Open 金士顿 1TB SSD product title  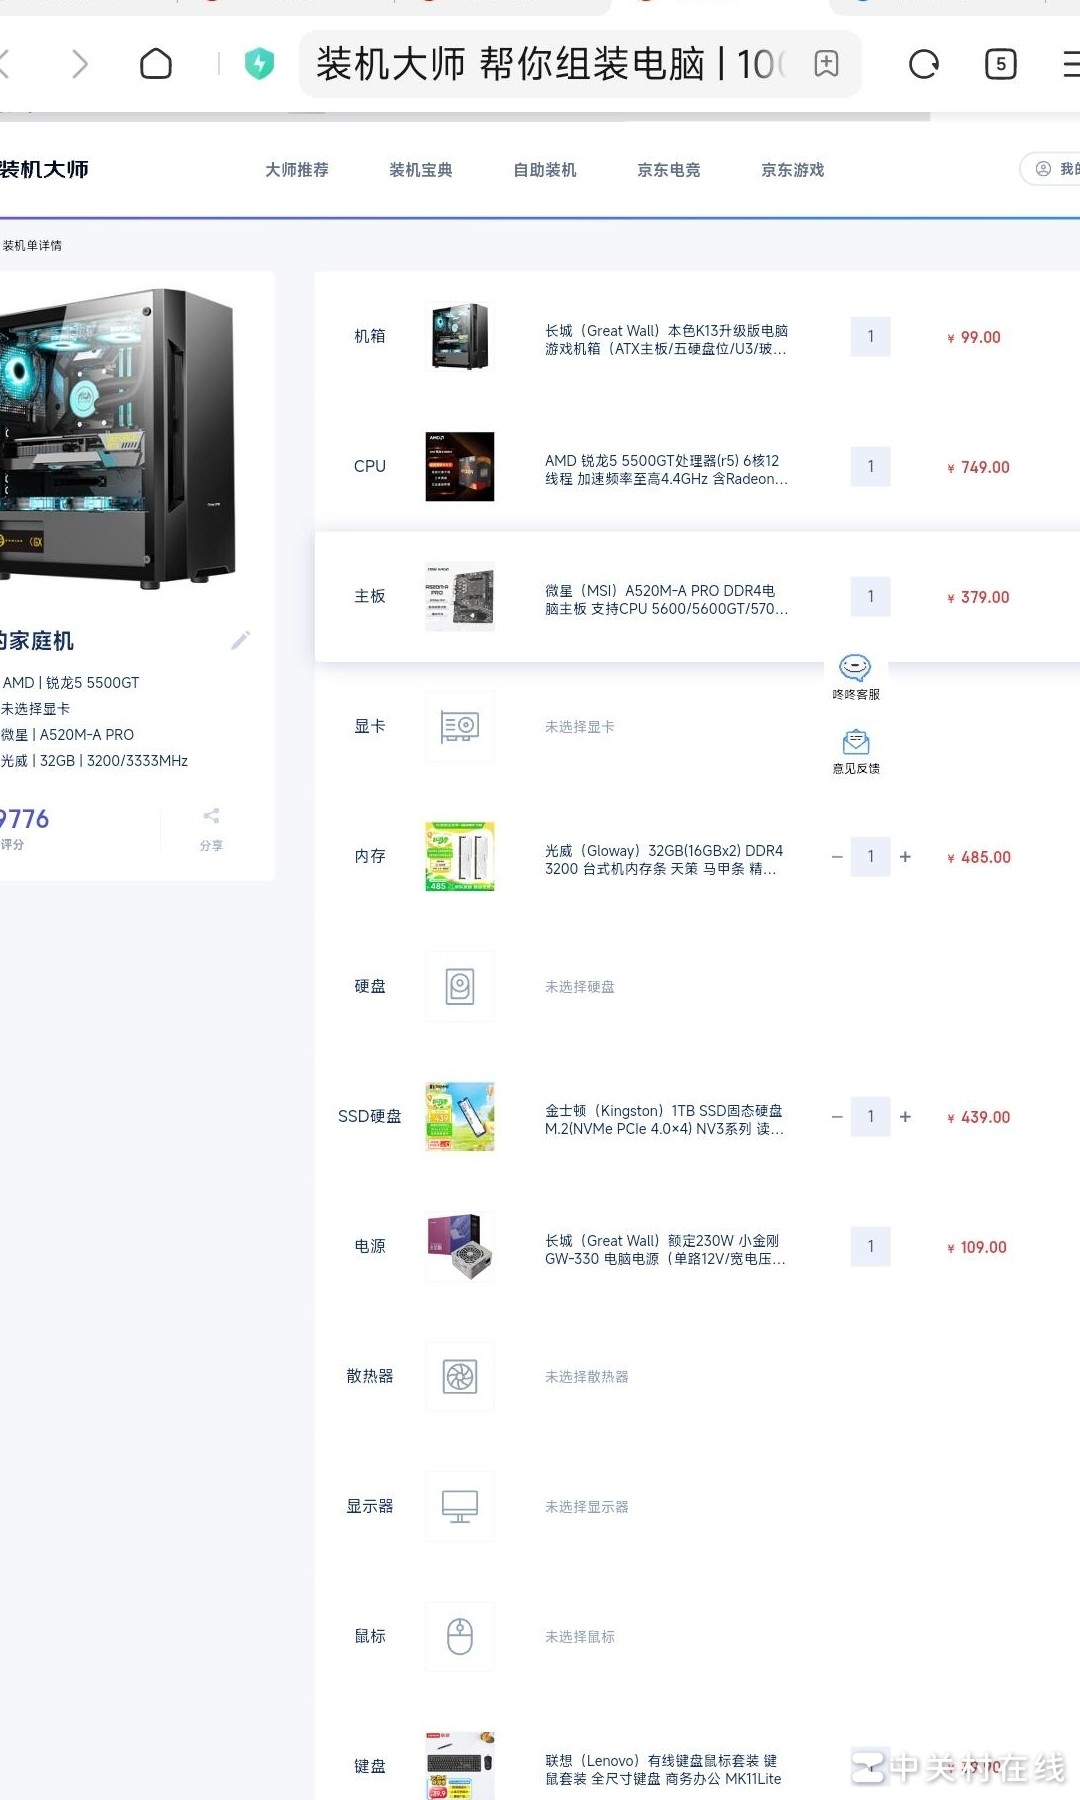click(x=664, y=1120)
